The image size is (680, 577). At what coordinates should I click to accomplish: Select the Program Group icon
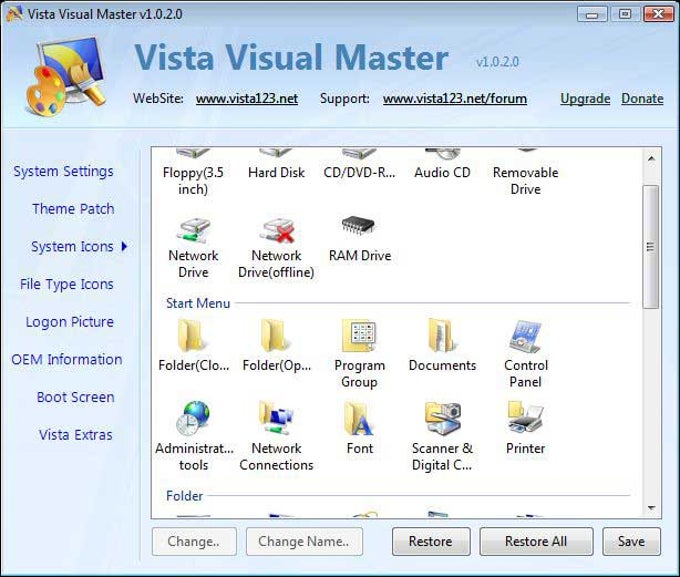click(359, 336)
